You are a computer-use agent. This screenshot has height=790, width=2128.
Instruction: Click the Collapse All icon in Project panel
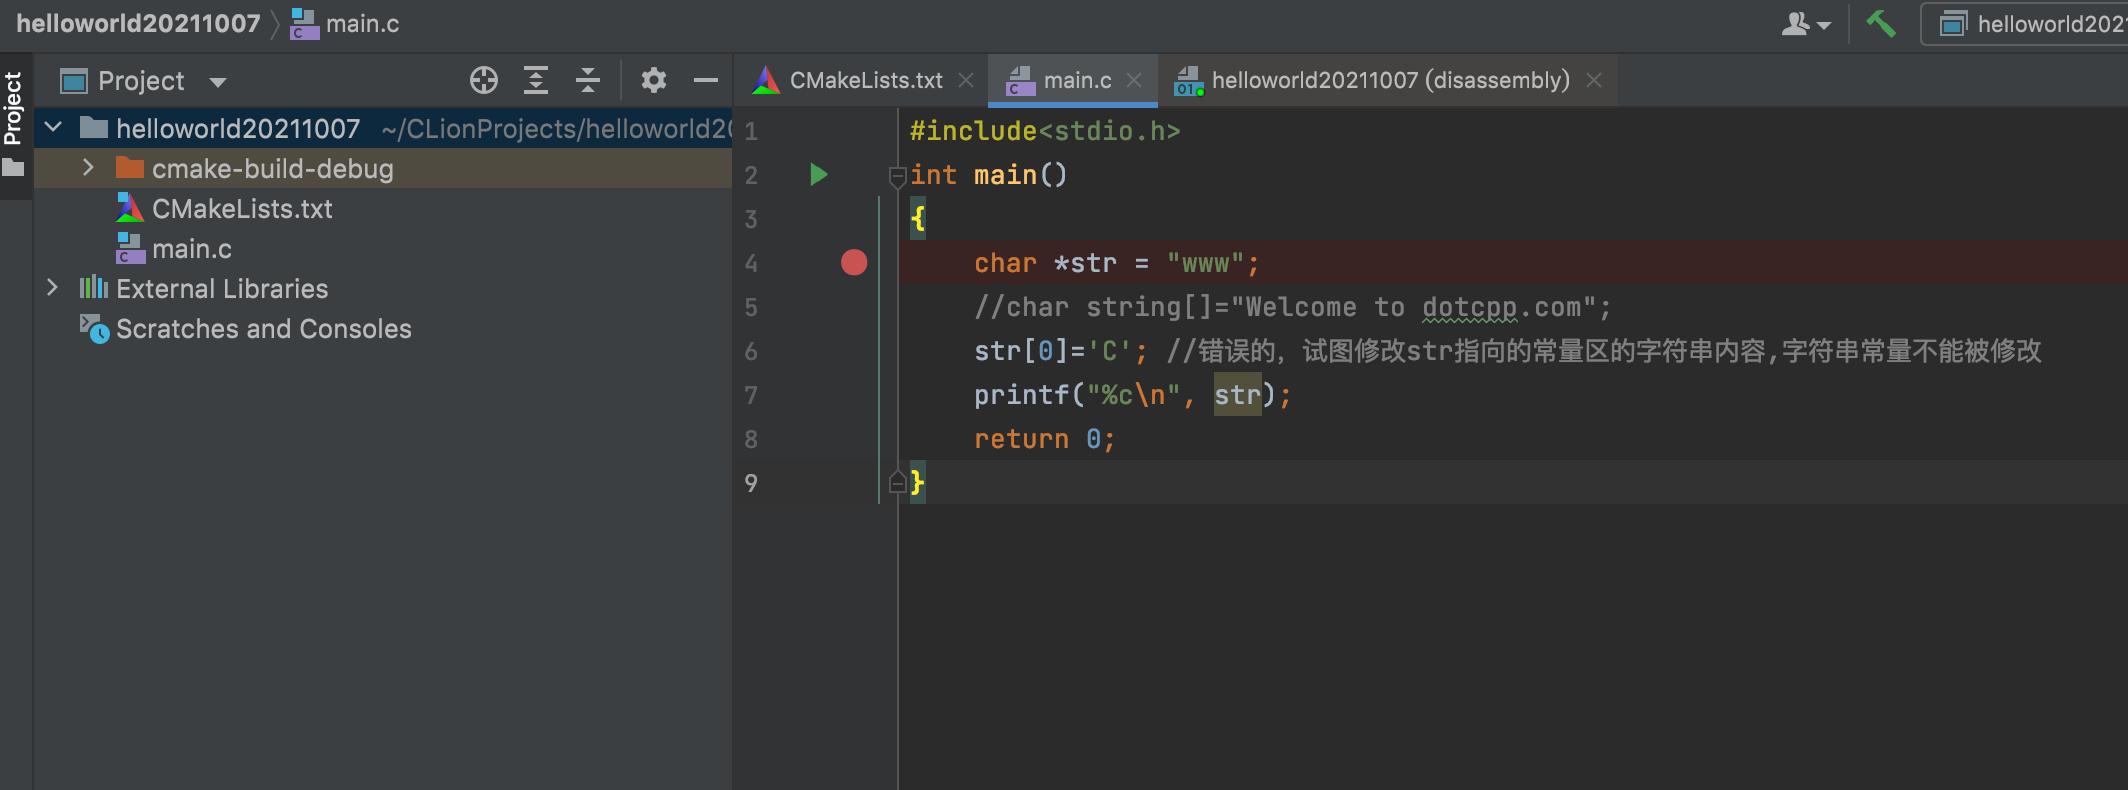[x=588, y=80]
